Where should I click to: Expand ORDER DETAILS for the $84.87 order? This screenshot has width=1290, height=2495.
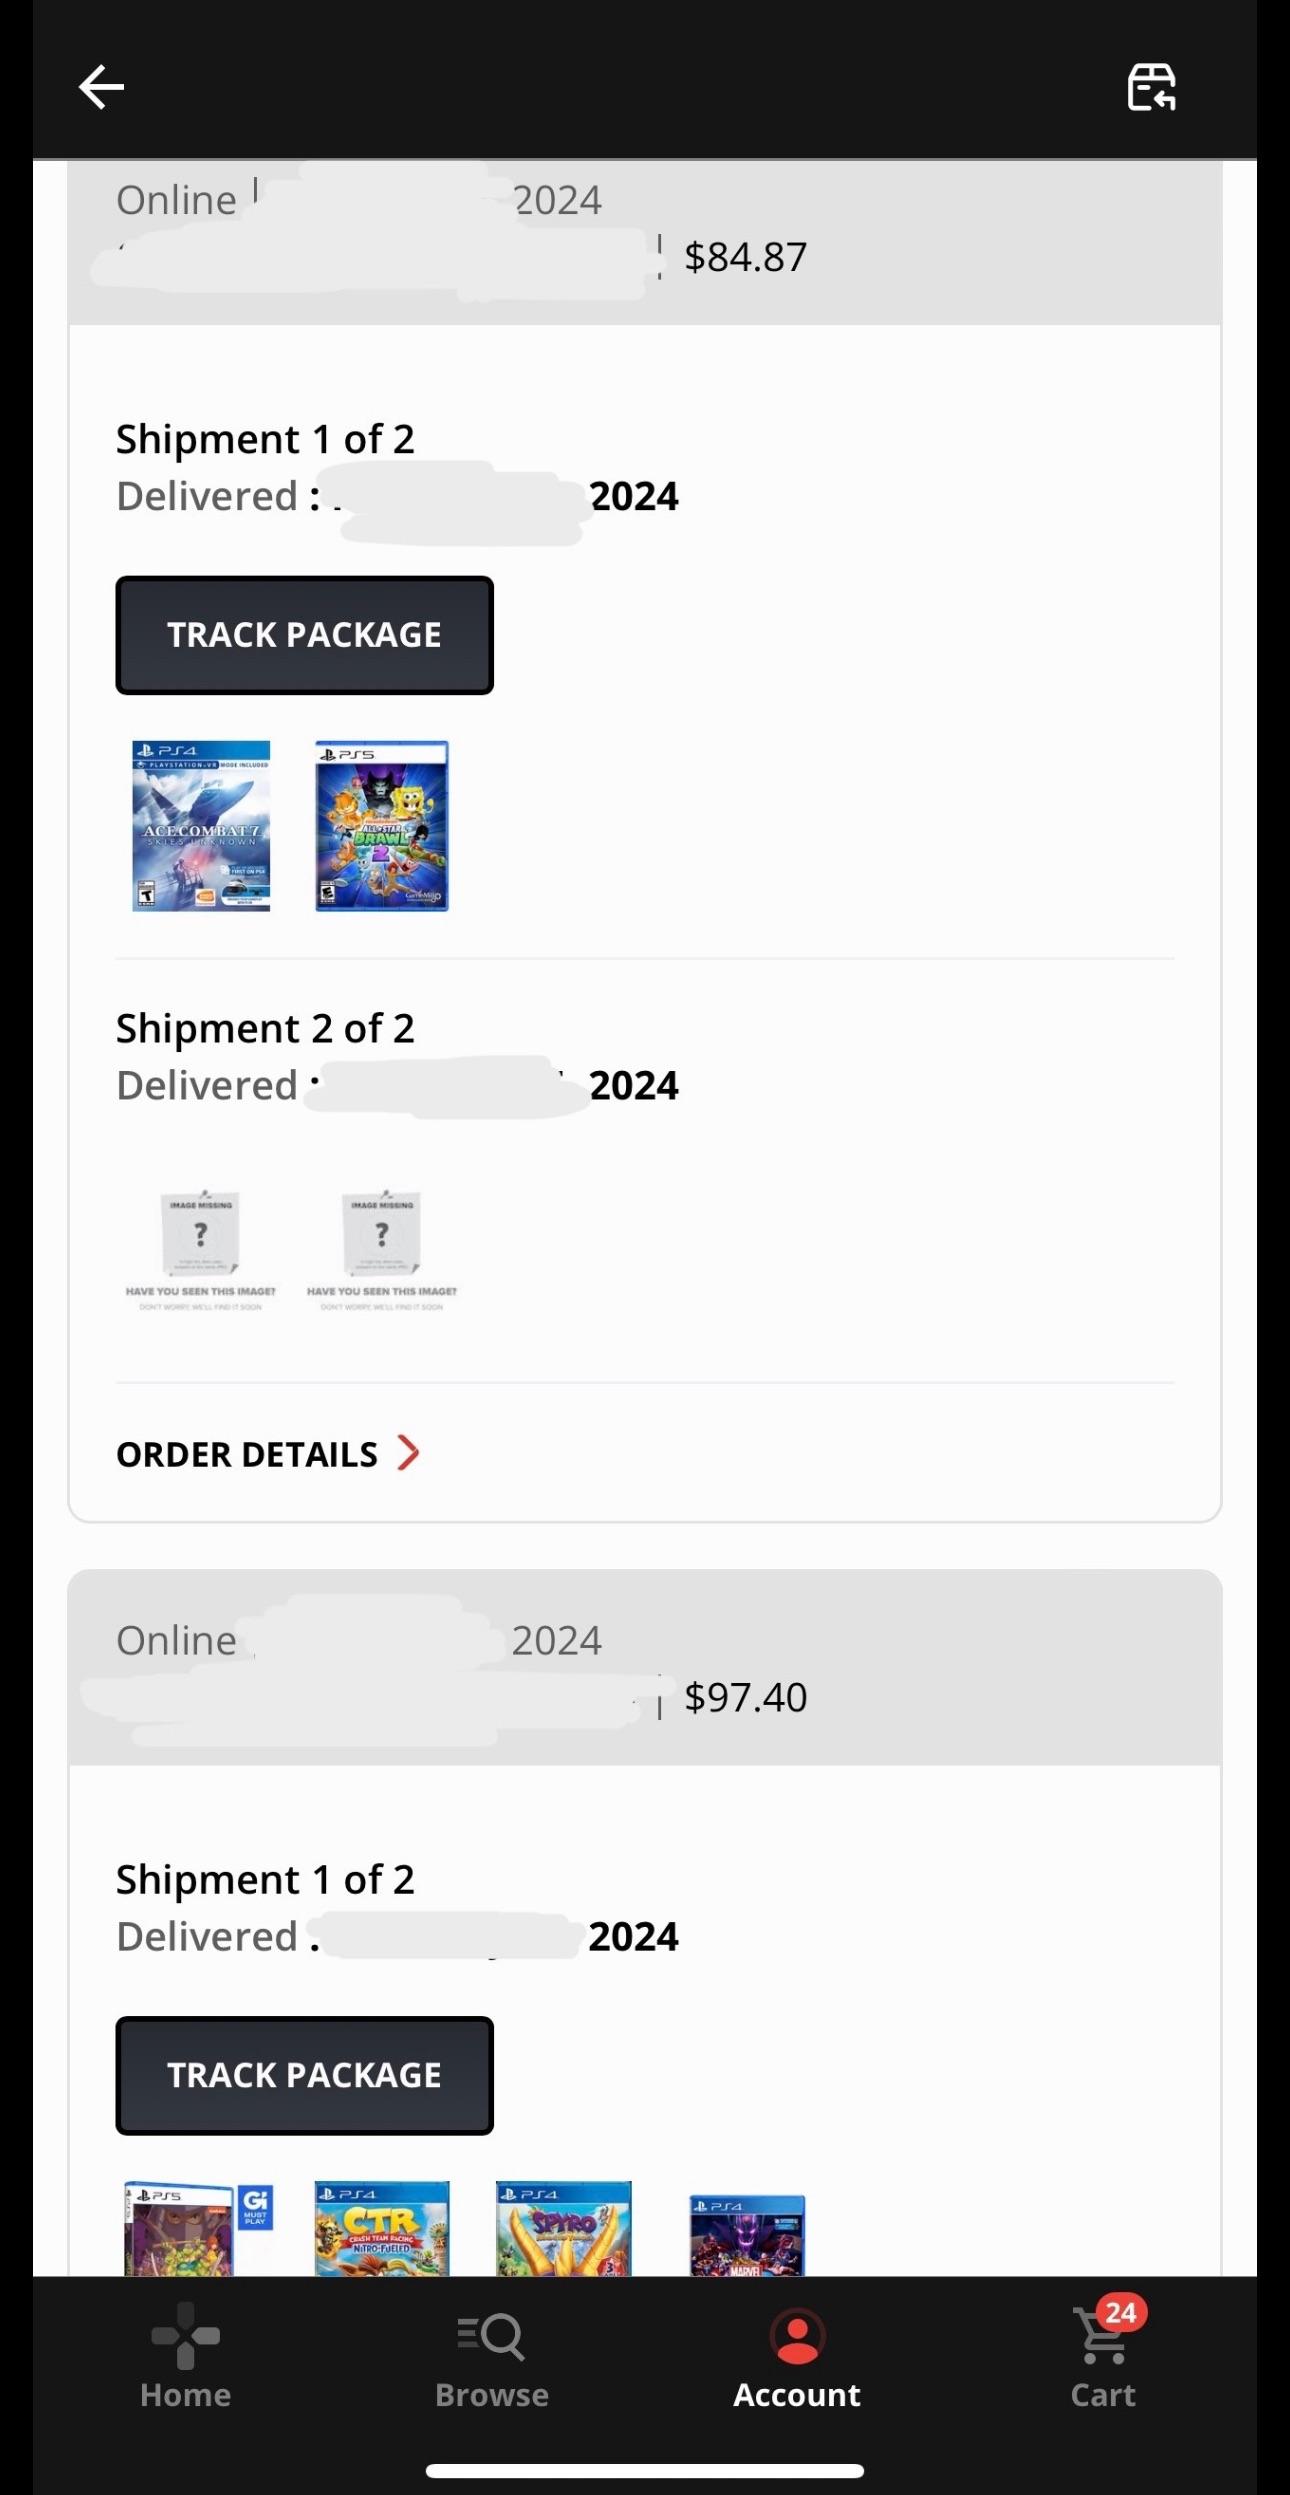[x=247, y=1453]
